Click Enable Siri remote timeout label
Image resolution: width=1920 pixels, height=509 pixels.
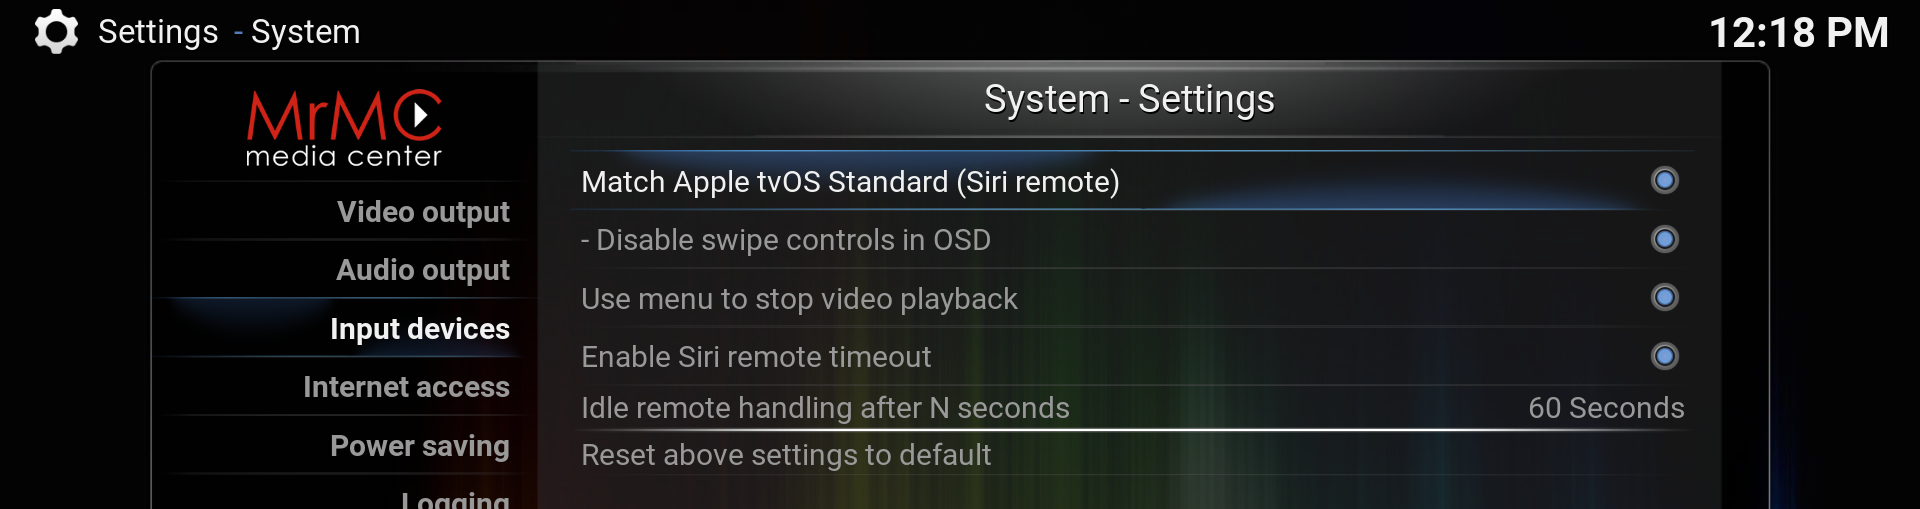[756, 357]
